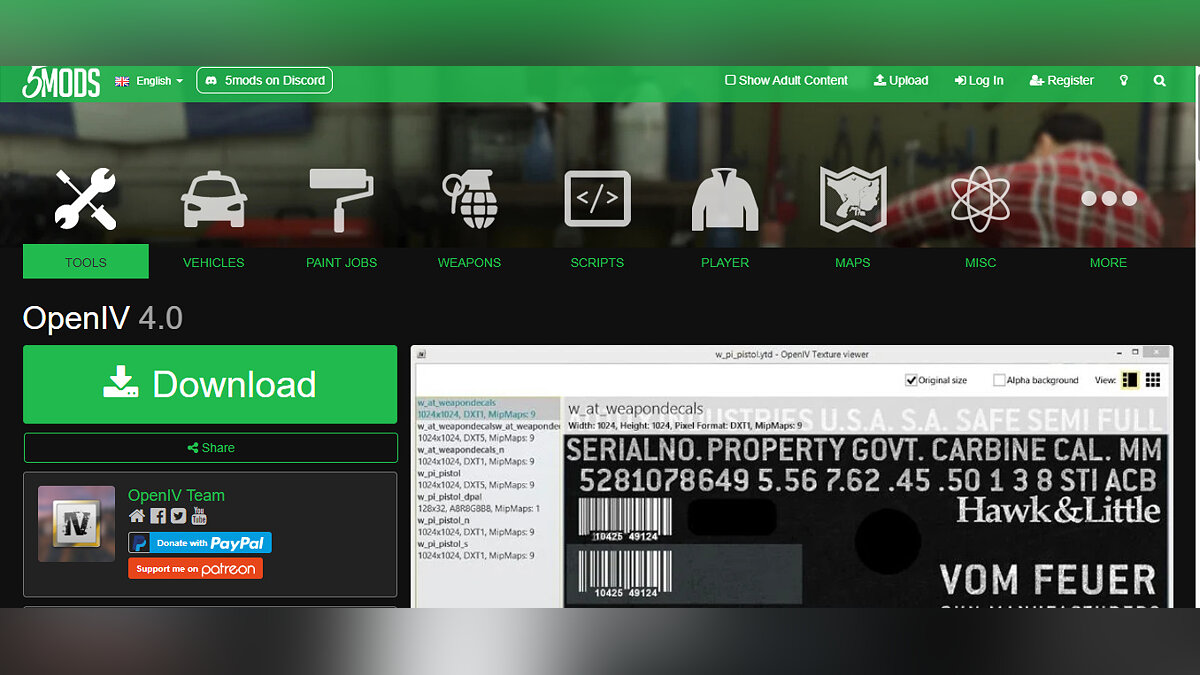Viewport: 1200px width, 675px height.
Task: Click the OpenIV Team avatar thumbnail
Action: click(76, 524)
